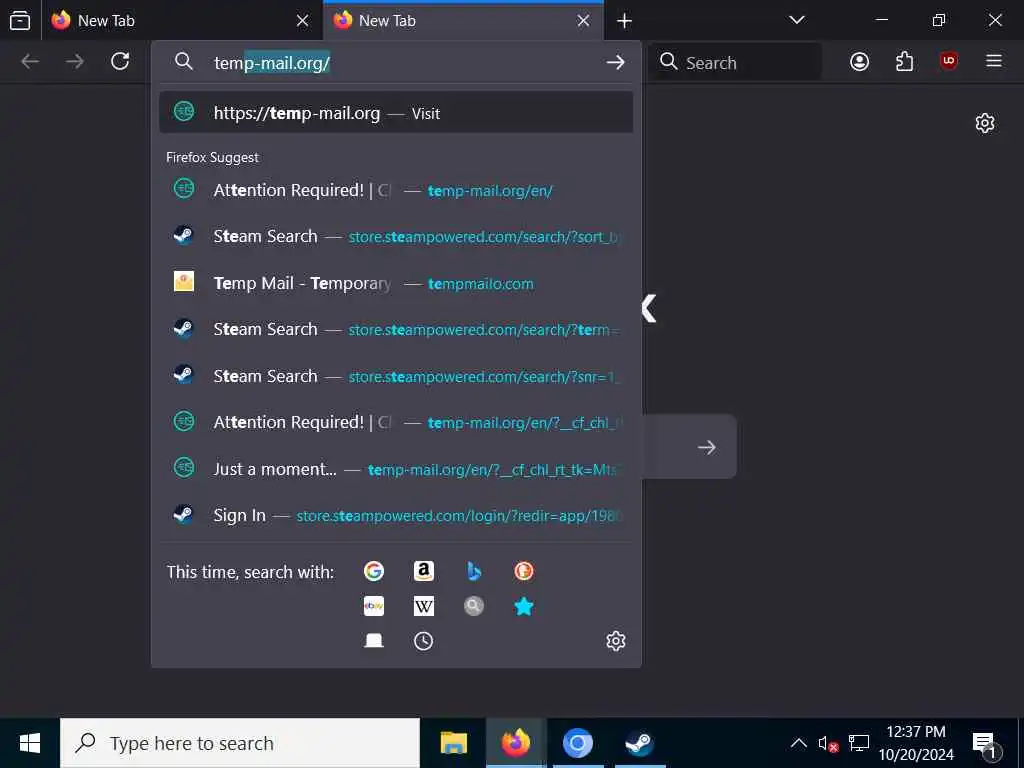The width and height of the screenshot is (1024, 768).
Task: Search this time with Wikipedia
Action: [424, 606]
